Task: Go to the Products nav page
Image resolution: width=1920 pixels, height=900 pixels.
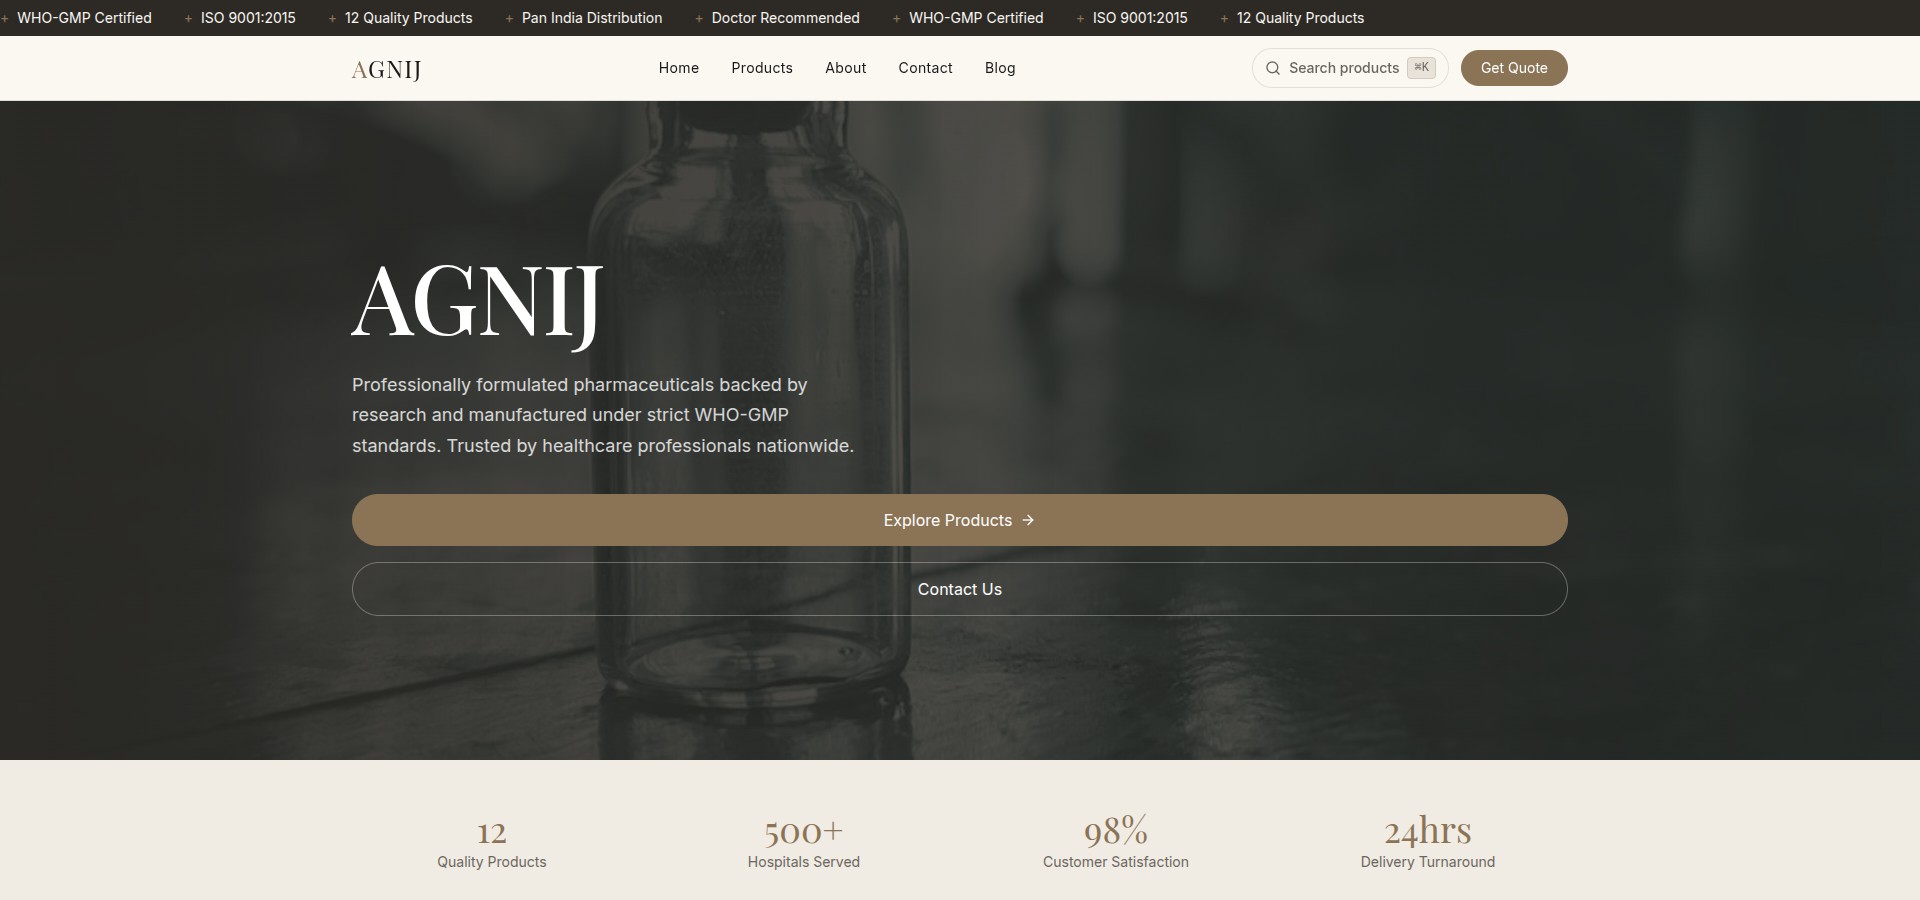Action: coord(761,68)
